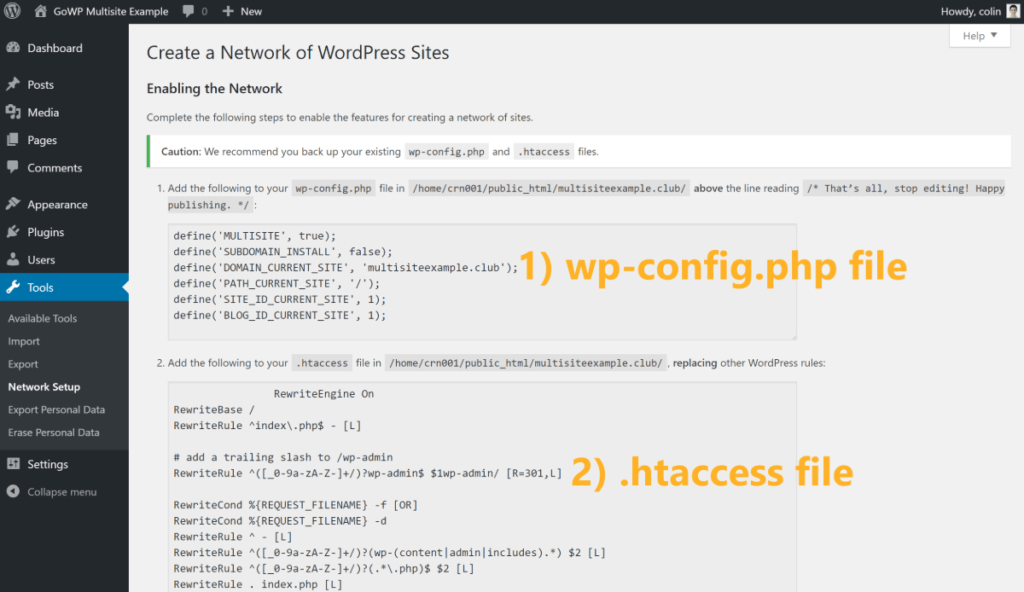This screenshot has height=592, width=1024.
Task: Open the comments bubble icon in the admin bar
Action: pyautogui.click(x=188, y=11)
